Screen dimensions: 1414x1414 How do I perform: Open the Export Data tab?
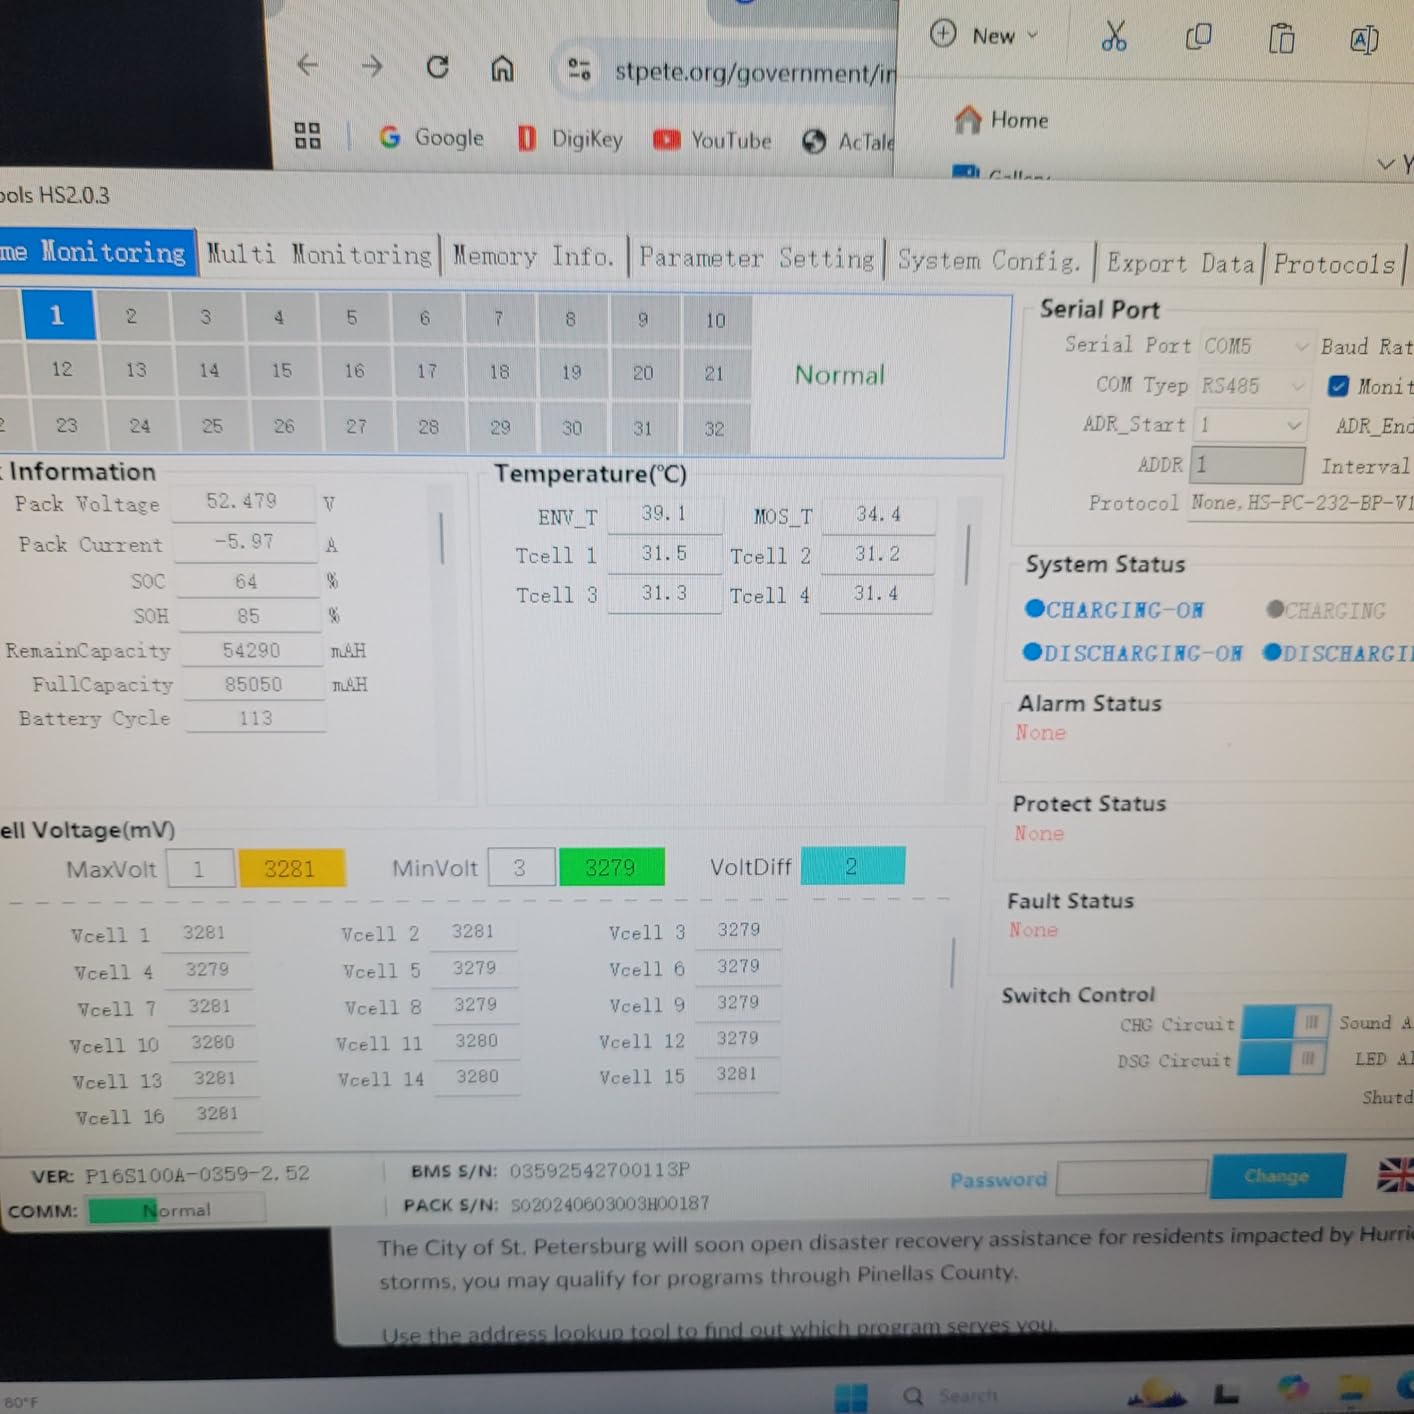tap(1180, 264)
